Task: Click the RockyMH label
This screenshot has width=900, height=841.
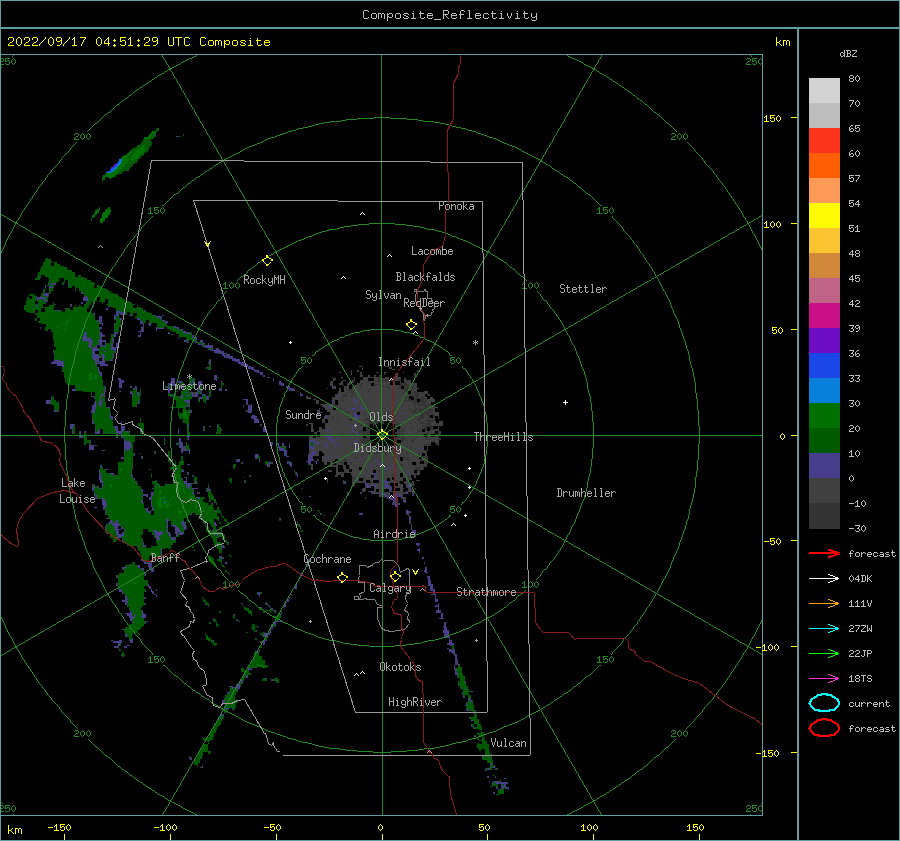Action: point(264,280)
